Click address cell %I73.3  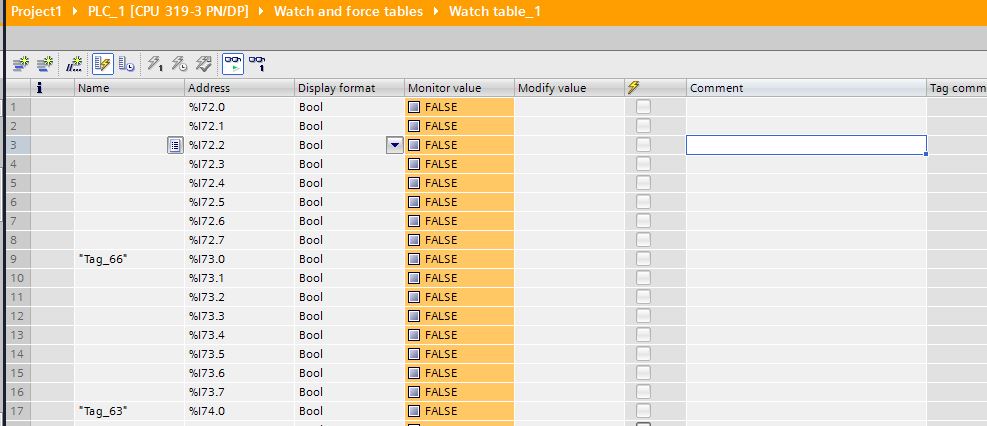(240, 316)
